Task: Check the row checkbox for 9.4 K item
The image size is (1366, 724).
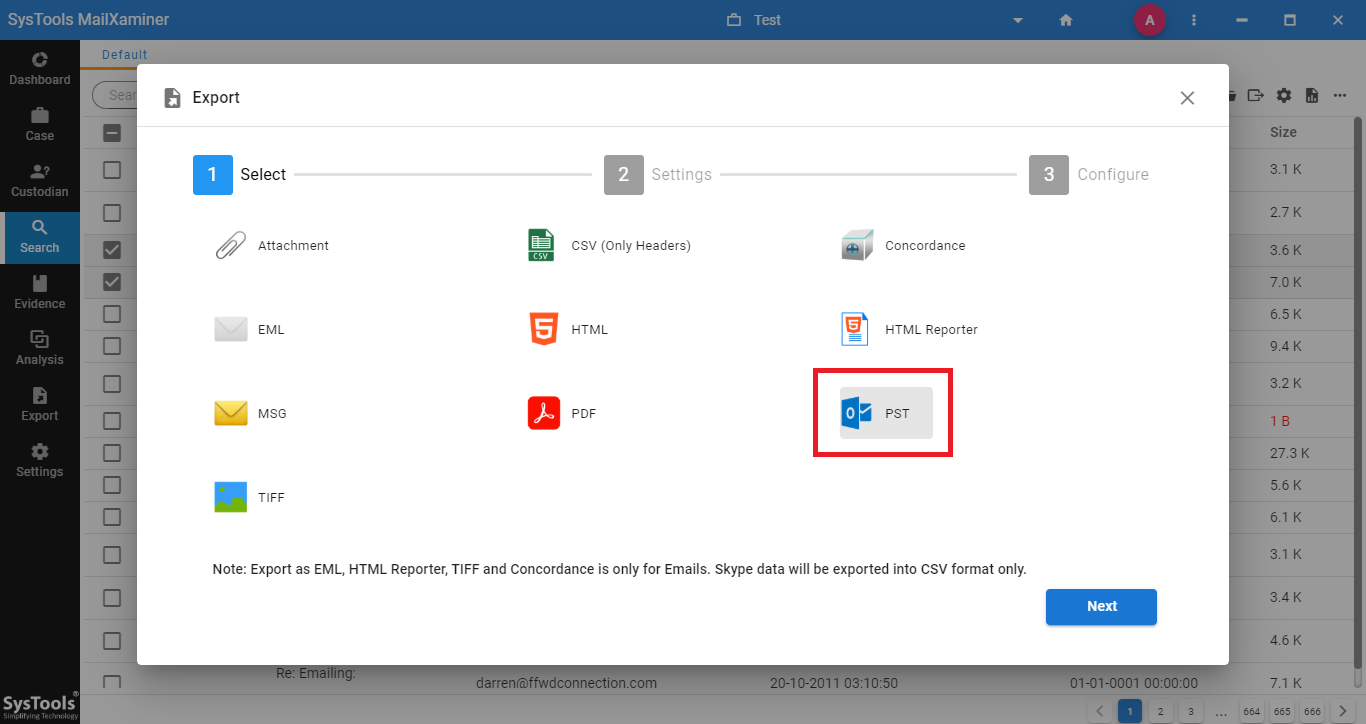Action: [x=112, y=346]
